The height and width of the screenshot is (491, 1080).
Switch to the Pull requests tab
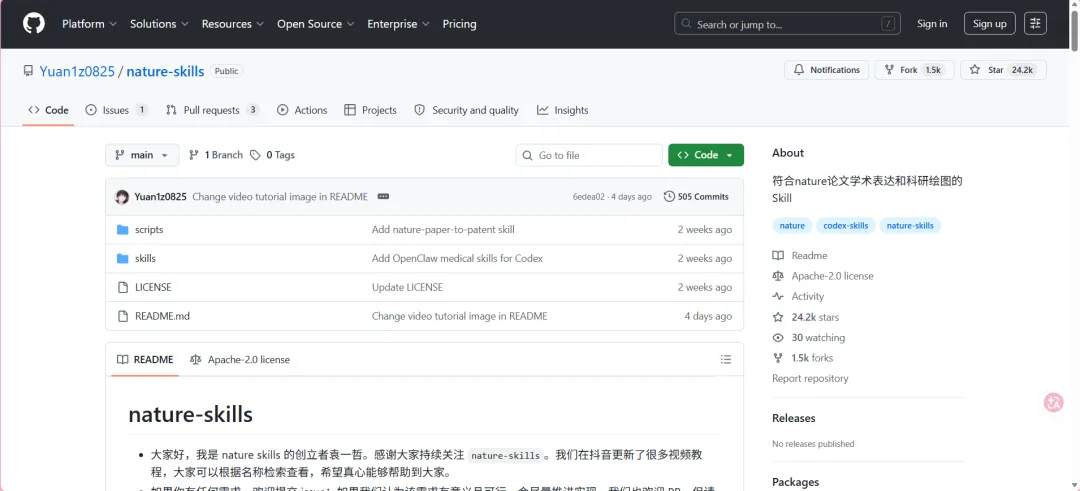pyautogui.click(x=213, y=110)
